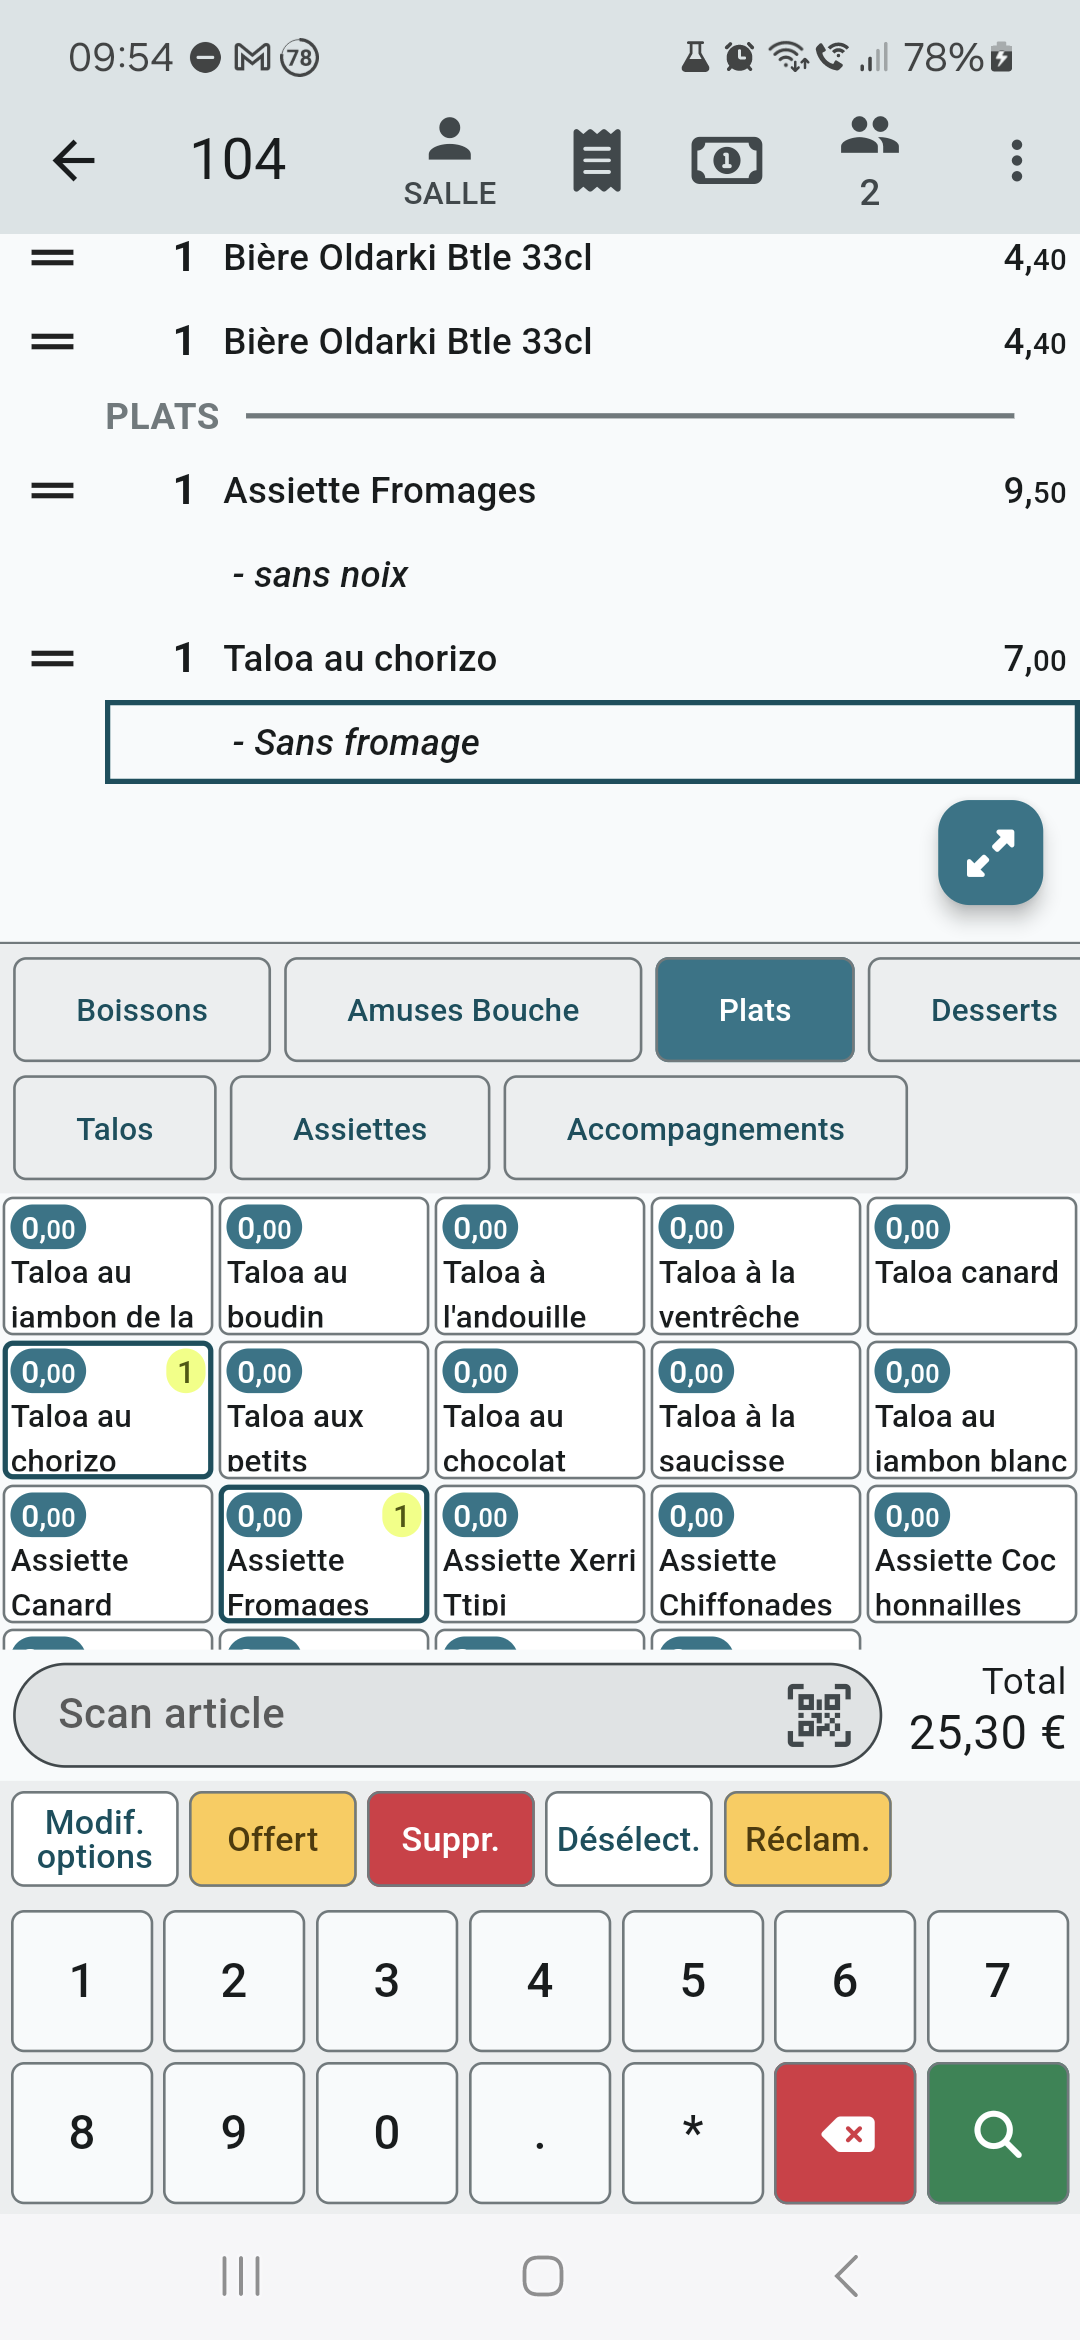The image size is (1080, 2340).
Task: Add a Taloa canard item
Action: pyautogui.click(x=972, y=1266)
